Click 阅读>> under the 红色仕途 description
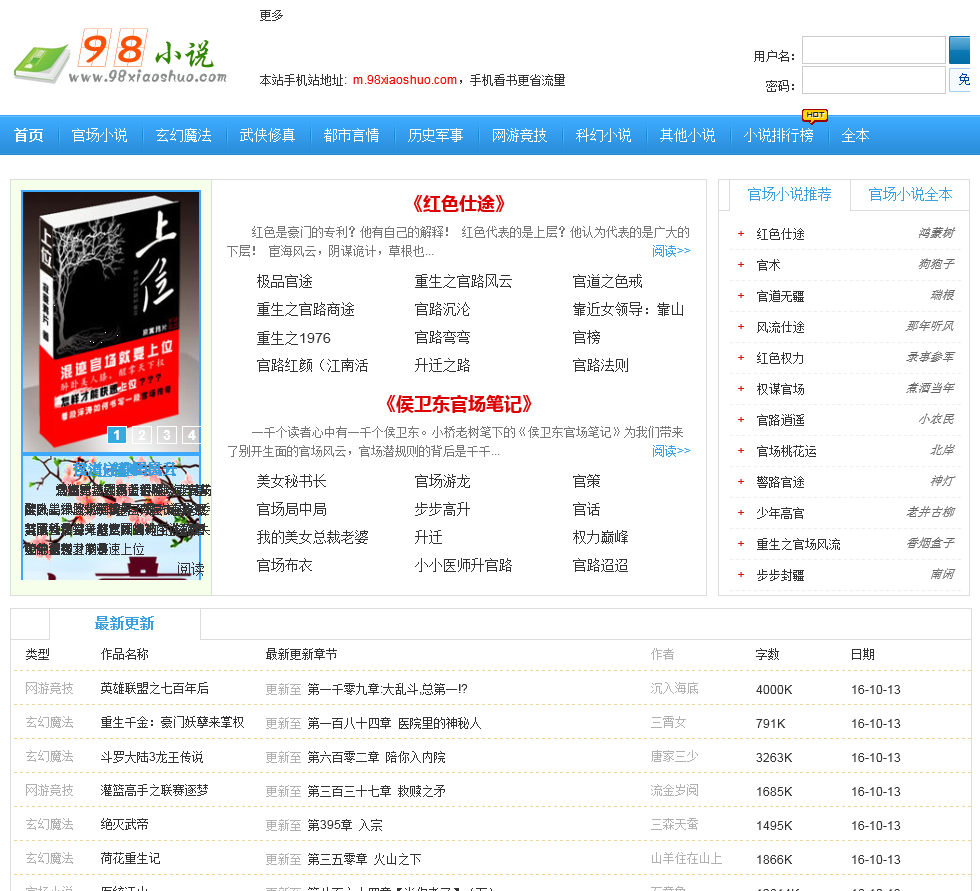This screenshot has height=891, width=980. (671, 251)
